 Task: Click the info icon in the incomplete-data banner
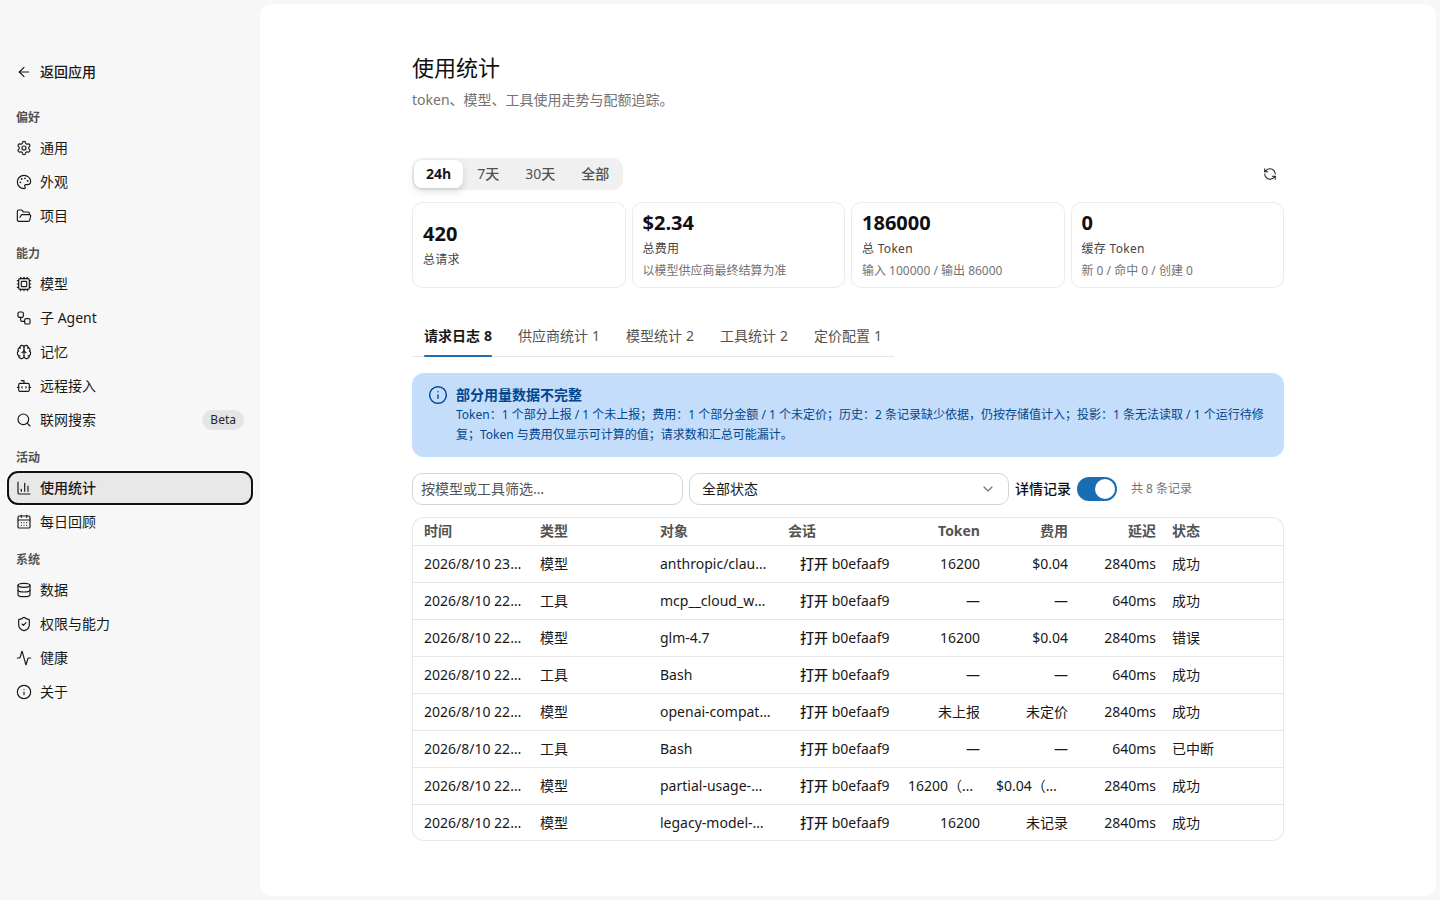(438, 395)
